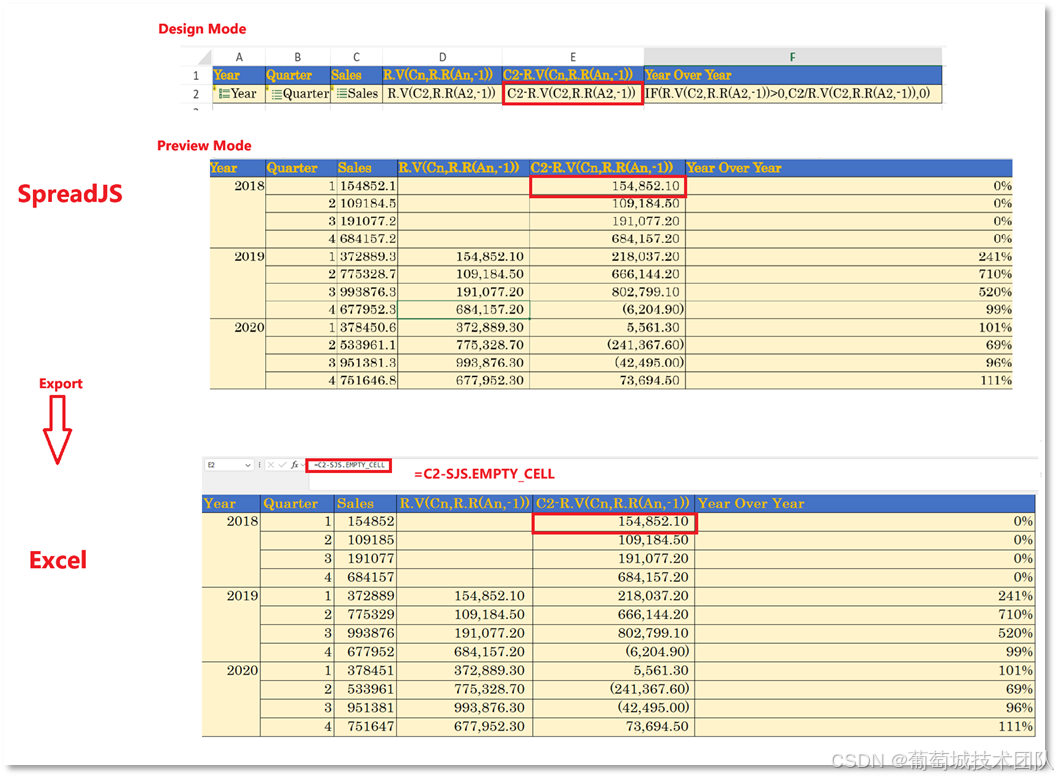
Task: Select row 1 header in Design Mode
Action: [196, 76]
